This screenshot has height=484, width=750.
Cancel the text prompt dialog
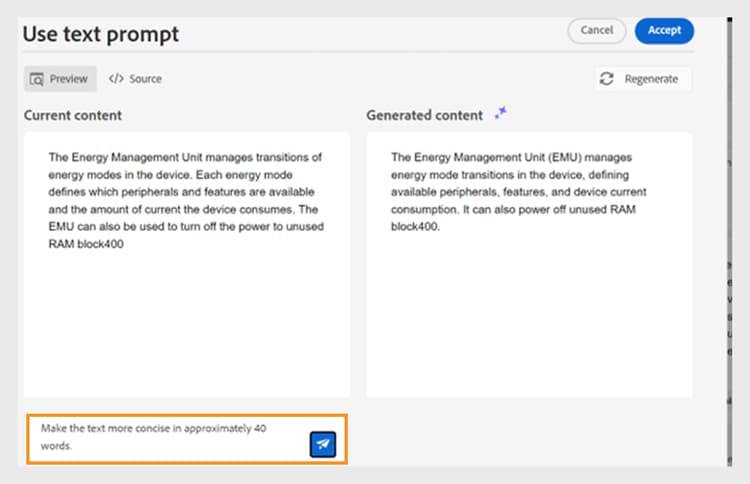point(596,30)
